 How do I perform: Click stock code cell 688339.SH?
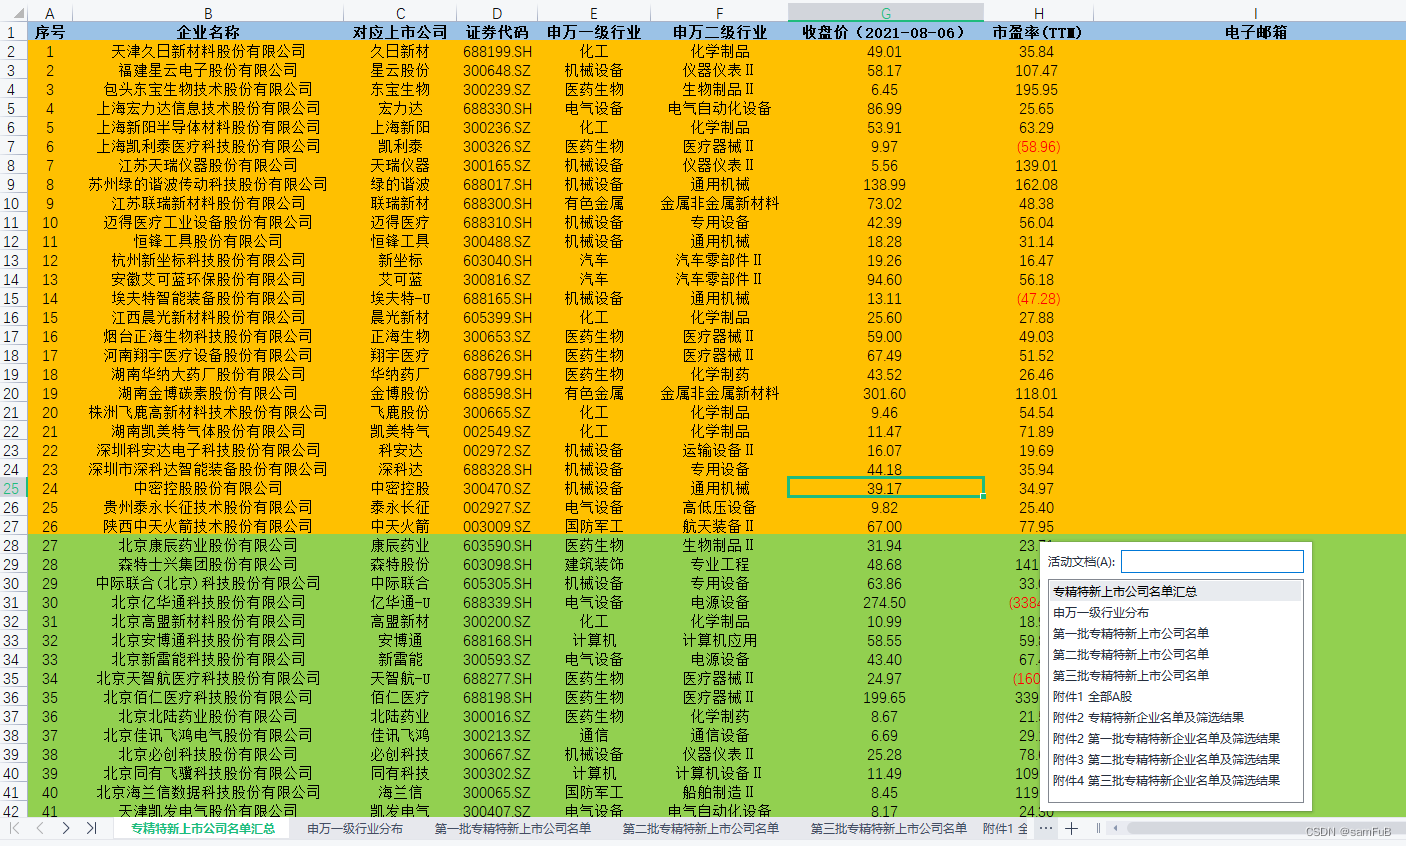497,602
